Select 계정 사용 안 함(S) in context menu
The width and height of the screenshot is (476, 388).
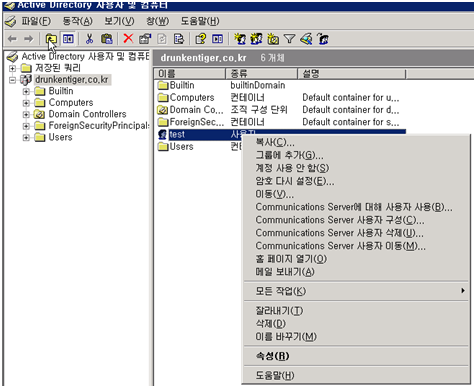tap(356, 168)
